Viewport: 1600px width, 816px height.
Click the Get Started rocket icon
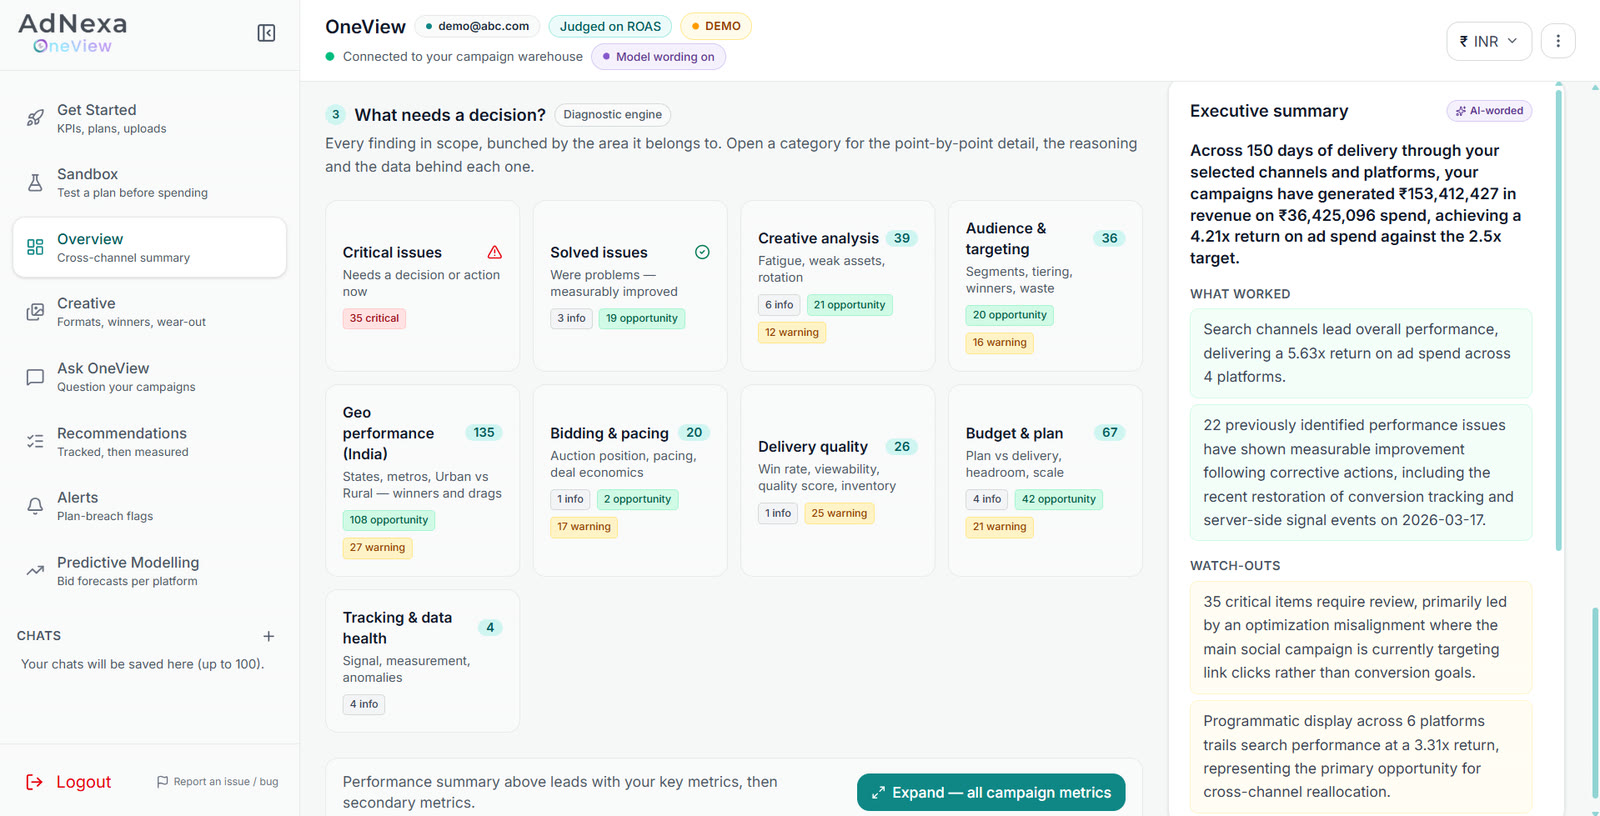tap(35, 118)
